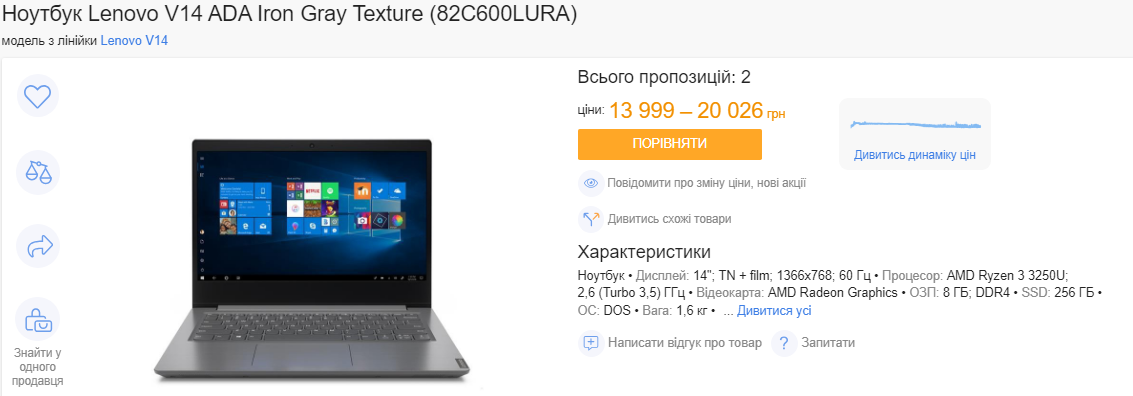Open the Lenovo V14 model line link
The width and height of the screenshot is (1133, 396).
[x=134, y=41]
